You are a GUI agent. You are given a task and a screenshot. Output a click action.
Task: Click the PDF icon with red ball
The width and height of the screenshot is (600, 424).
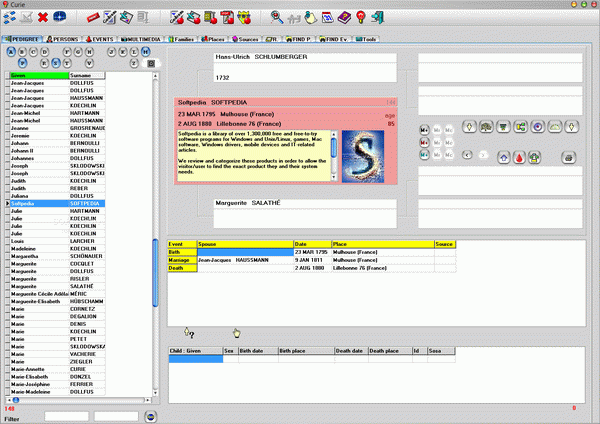click(227, 18)
